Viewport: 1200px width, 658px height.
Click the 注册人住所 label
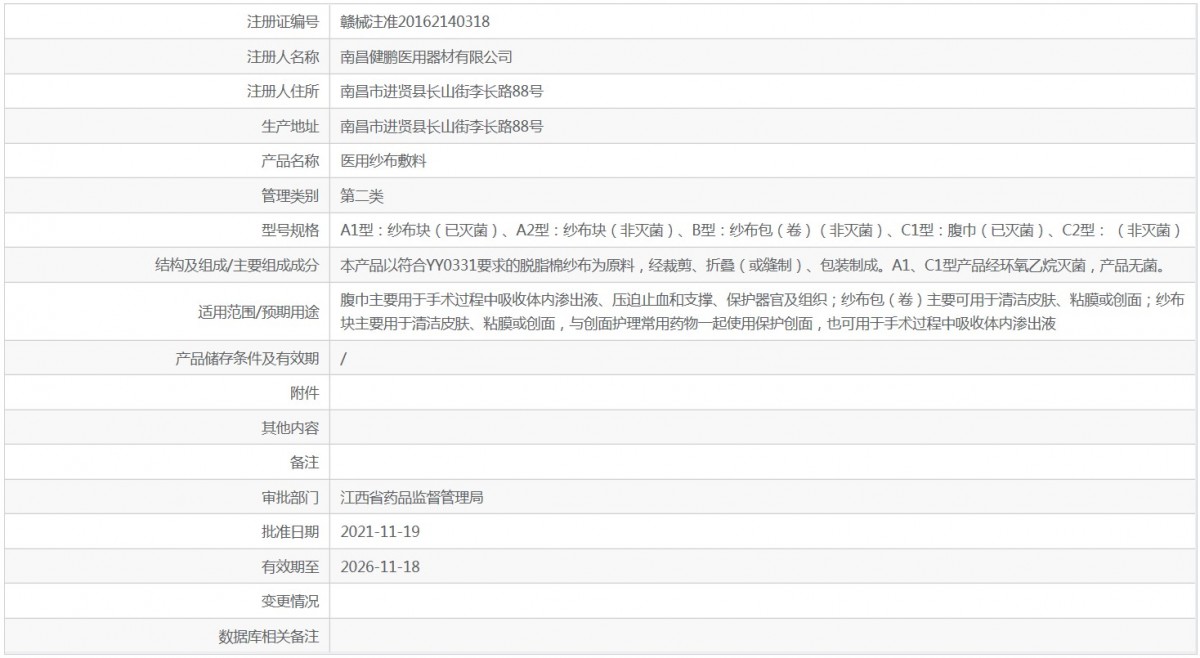(283, 91)
